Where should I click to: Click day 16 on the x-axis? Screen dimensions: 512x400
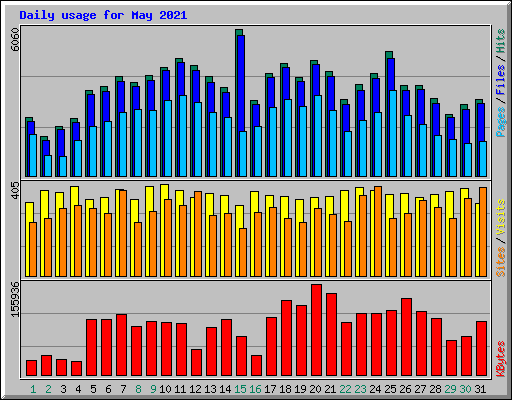coord(255,389)
